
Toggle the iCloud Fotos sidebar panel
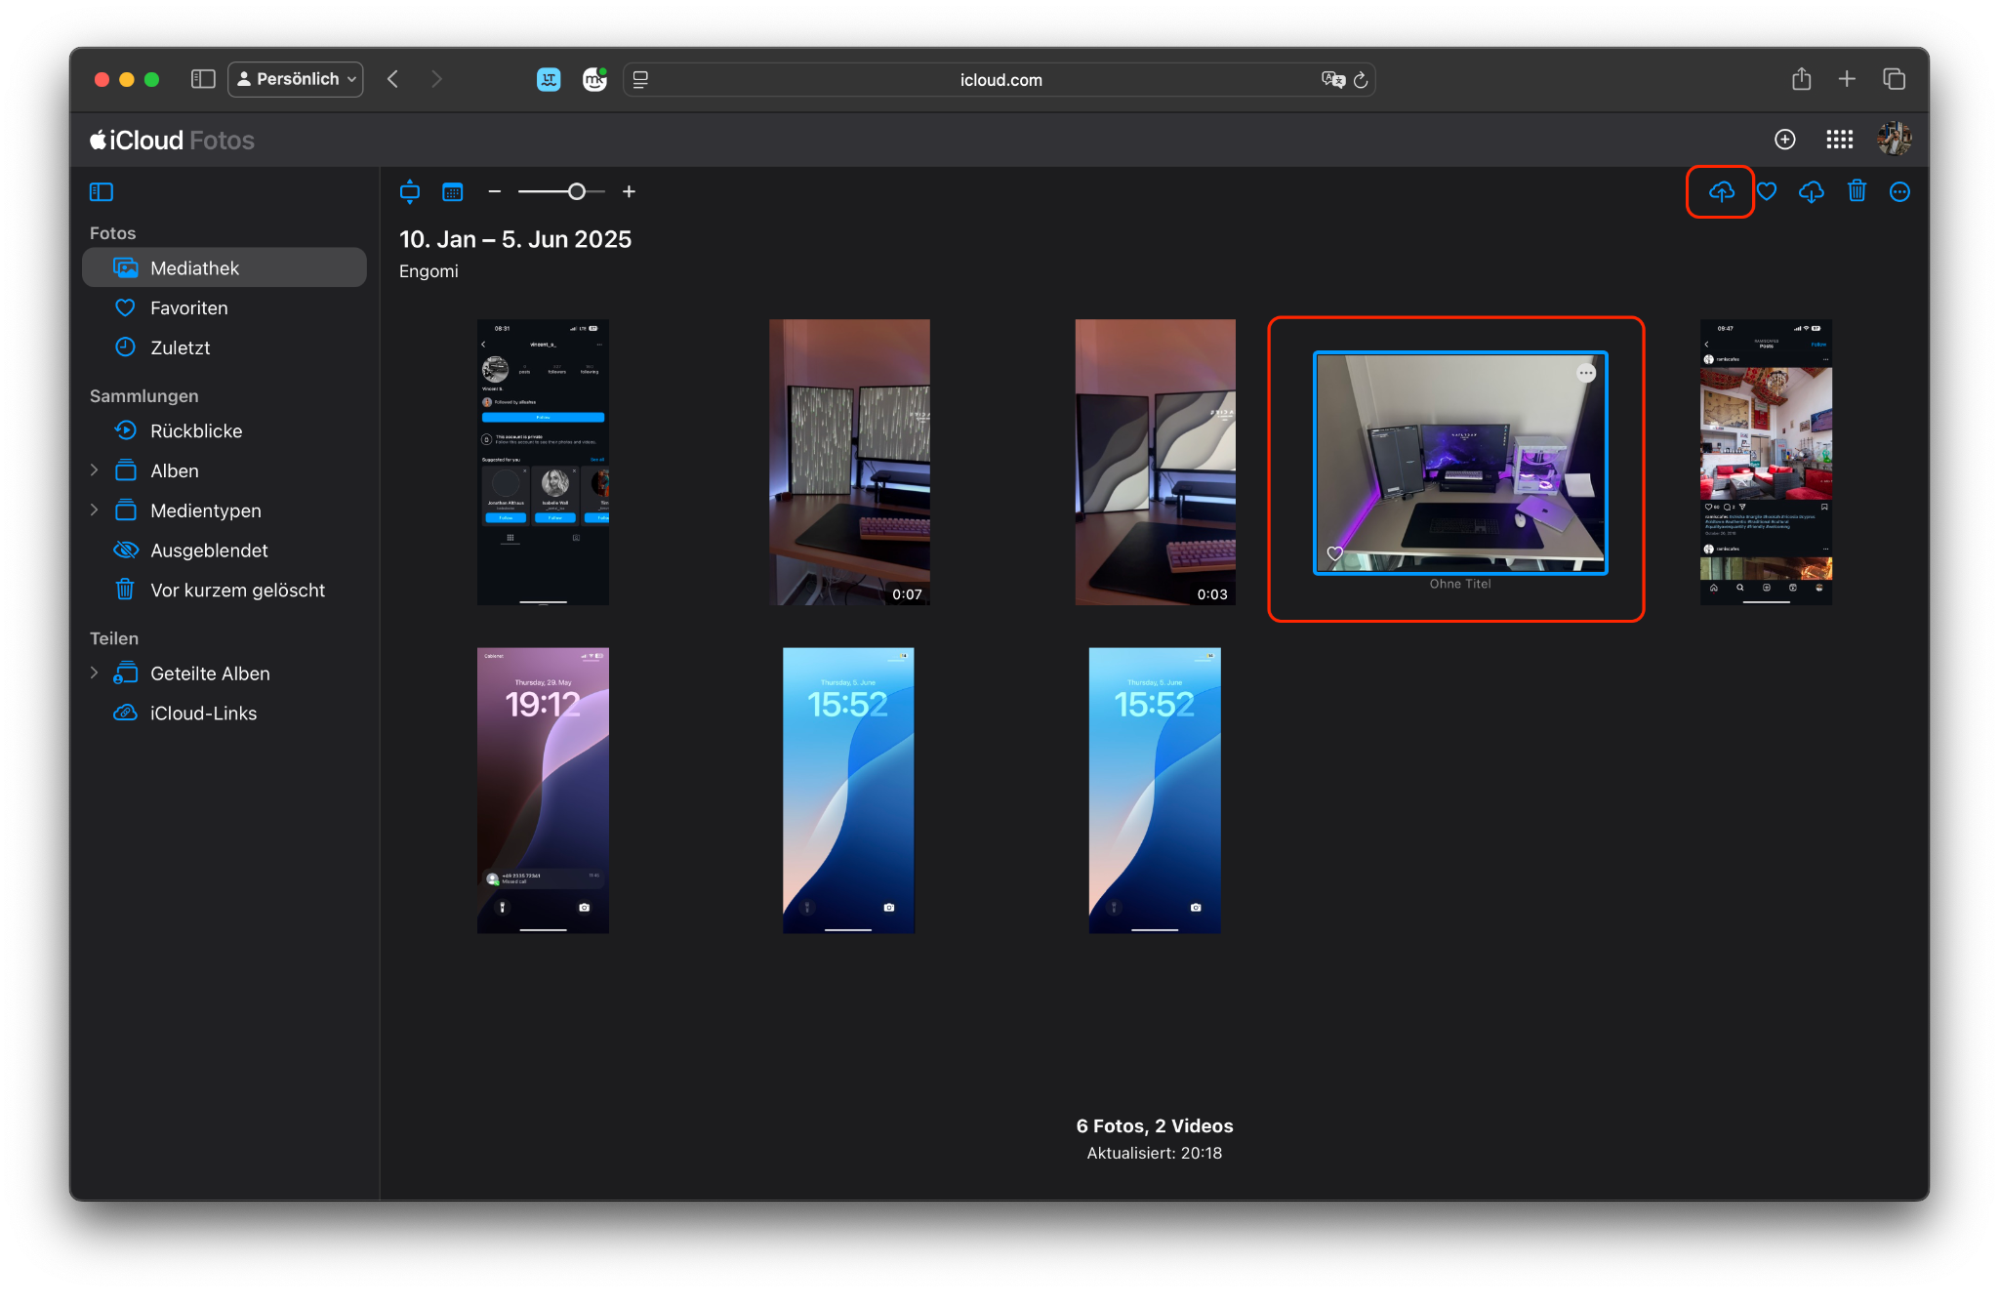pos(101,191)
